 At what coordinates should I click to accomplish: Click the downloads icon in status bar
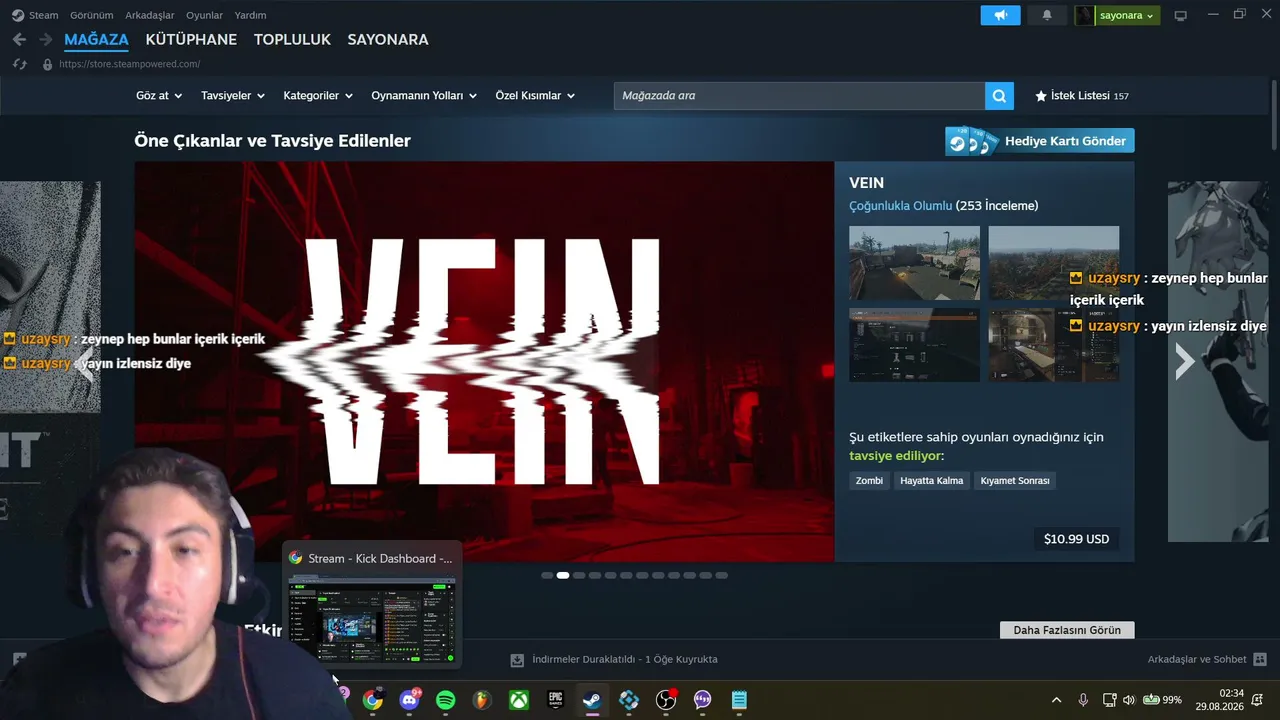(517, 660)
